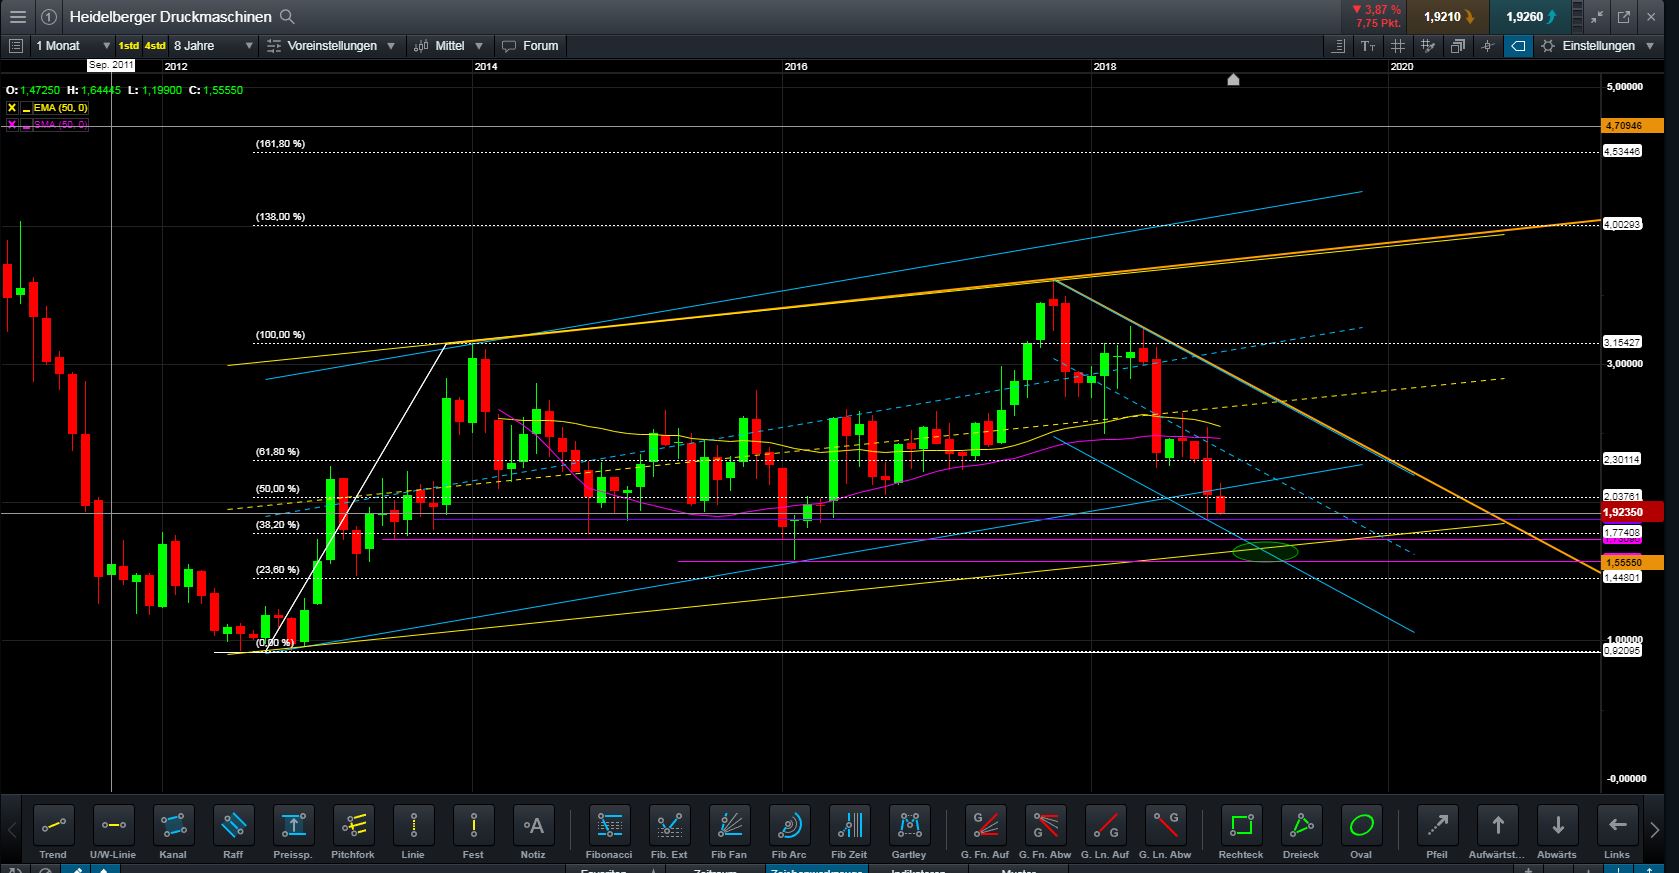
Task: Open the Mittel chart type dropdown
Action: pyautogui.click(x=448, y=46)
